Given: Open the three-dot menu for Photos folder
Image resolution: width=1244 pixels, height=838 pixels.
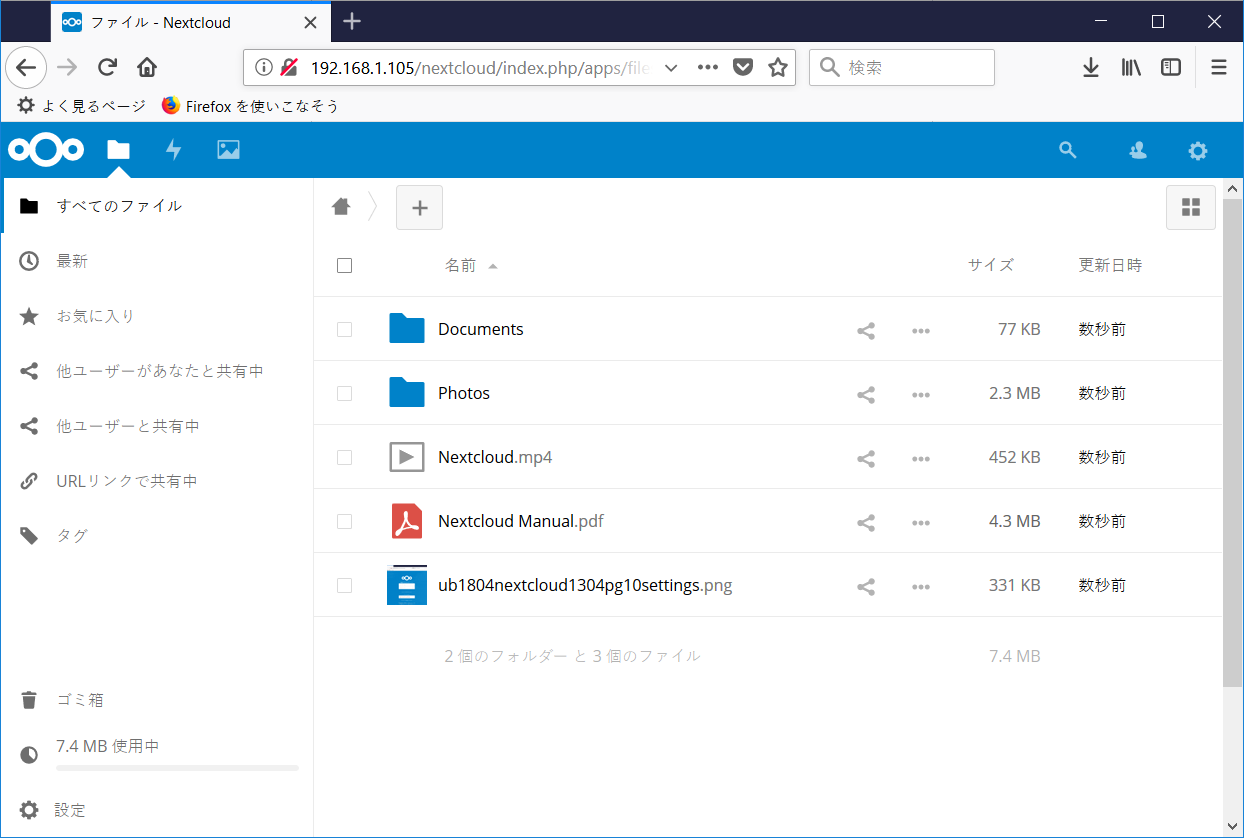Looking at the screenshot, I should click(920, 393).
